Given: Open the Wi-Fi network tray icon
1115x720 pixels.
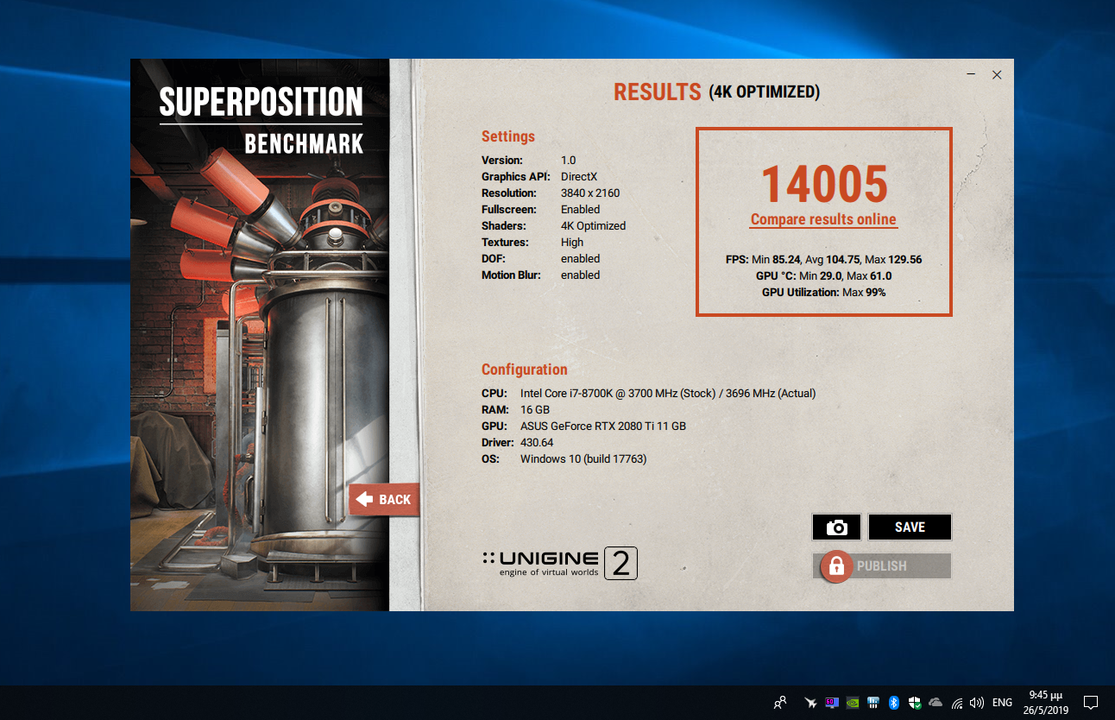Looking at the screenshot, I should coord(957,703).
